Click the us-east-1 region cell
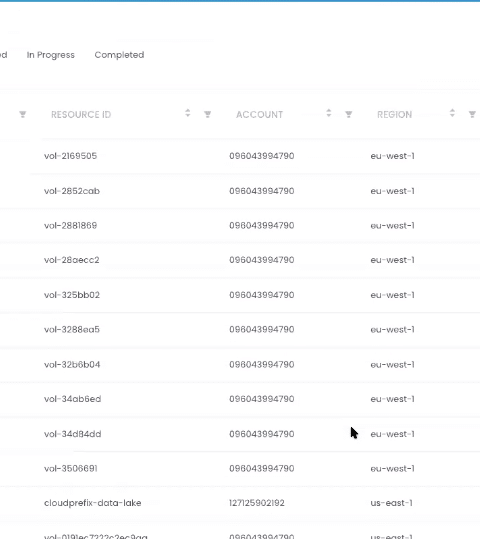The width and height of the screenshot is (480, 539). pyautogui.click(x=391, y=503)
